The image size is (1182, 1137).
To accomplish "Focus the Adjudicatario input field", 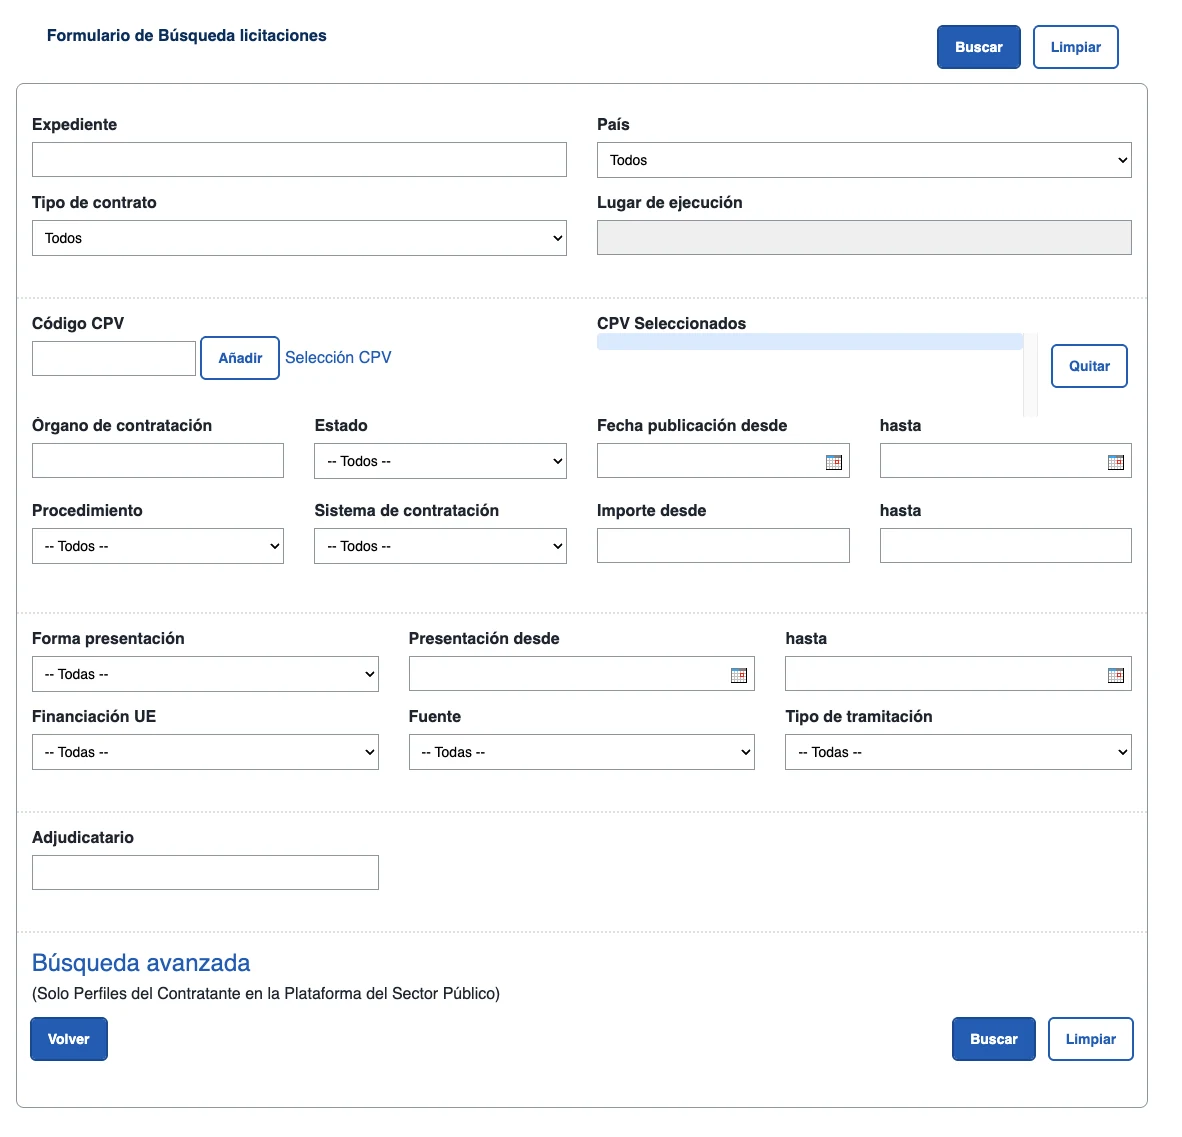I will click(x=205, y=872).
